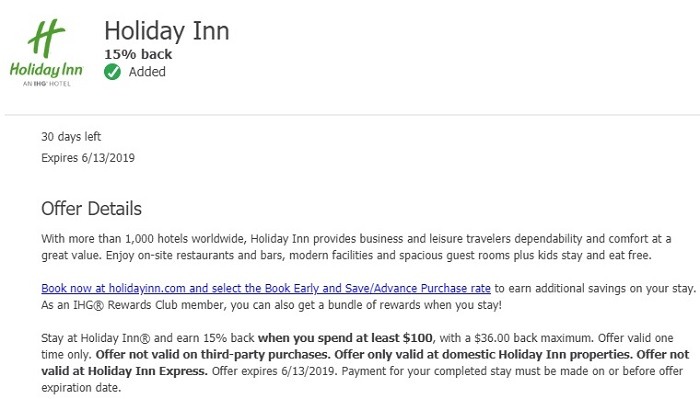The height and width of the screenshot is (399, 700).
Task: Select the 15% back offer text
Action: (138, 54)
